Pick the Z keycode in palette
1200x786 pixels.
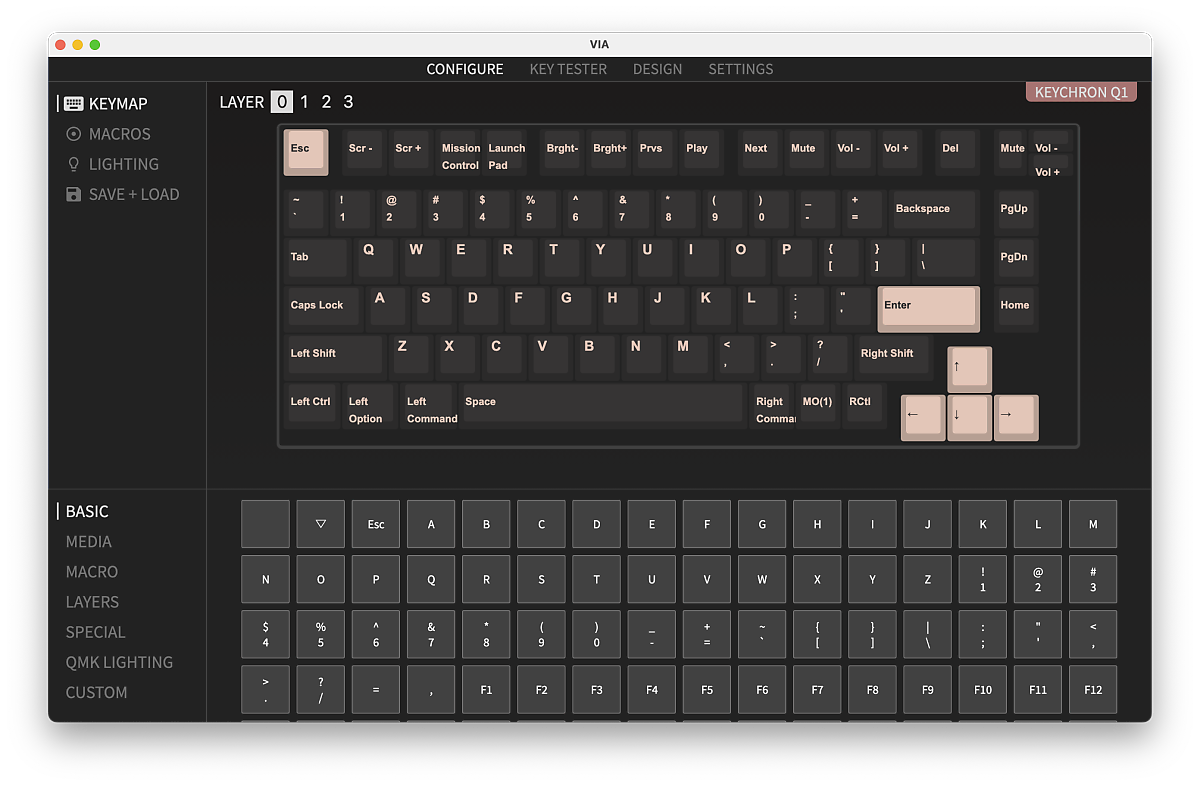coord(927,579)
